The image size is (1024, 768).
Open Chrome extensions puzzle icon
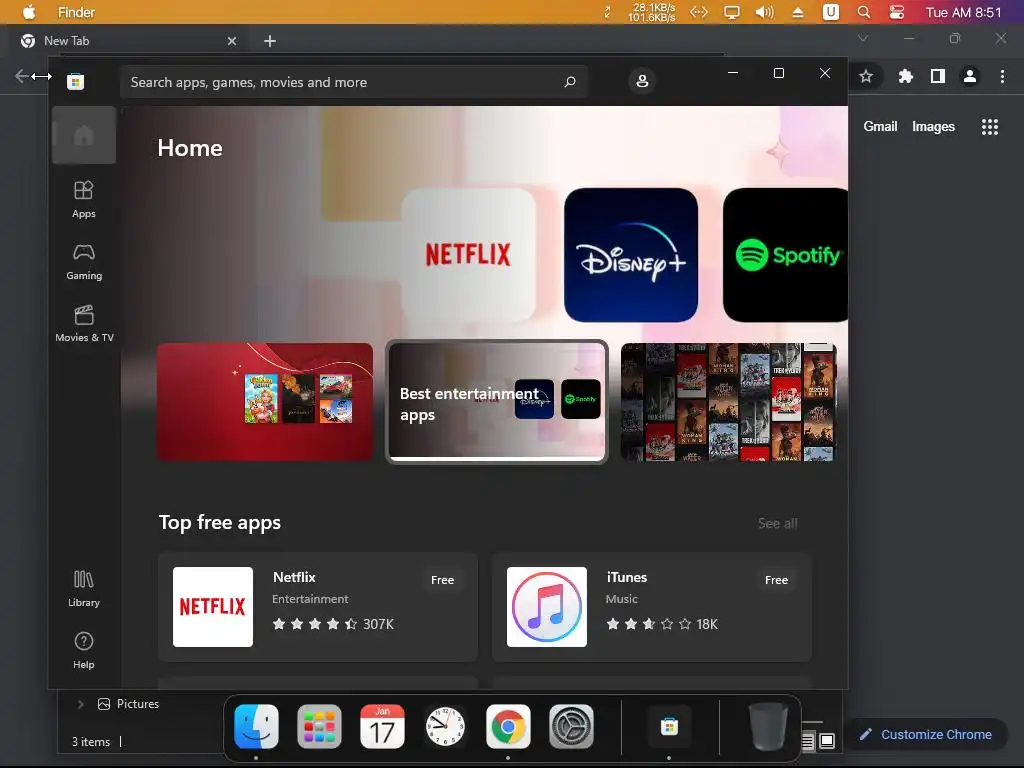coord(905,76)
